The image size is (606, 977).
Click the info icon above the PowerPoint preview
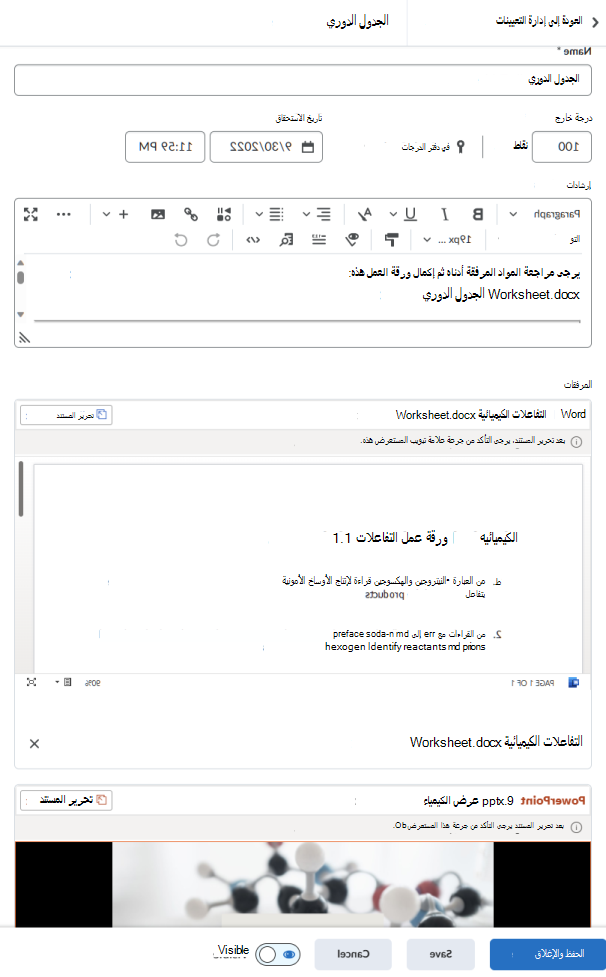pyautogui.click(x=577, y=827)
